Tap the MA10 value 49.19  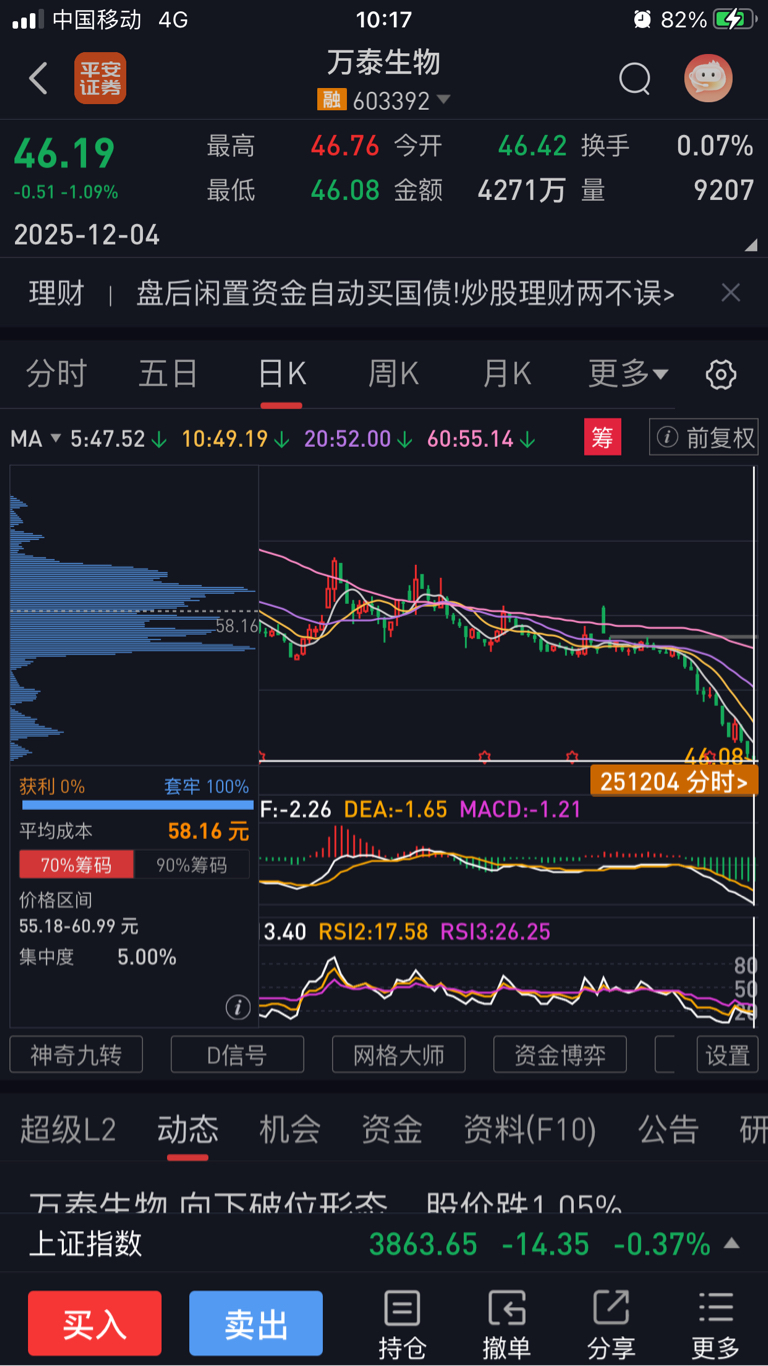tap(236, 438)
